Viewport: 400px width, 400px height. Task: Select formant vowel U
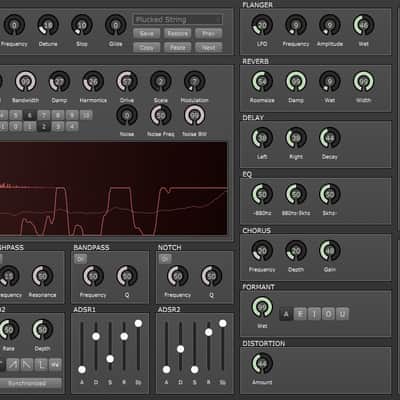coord(342,314)
